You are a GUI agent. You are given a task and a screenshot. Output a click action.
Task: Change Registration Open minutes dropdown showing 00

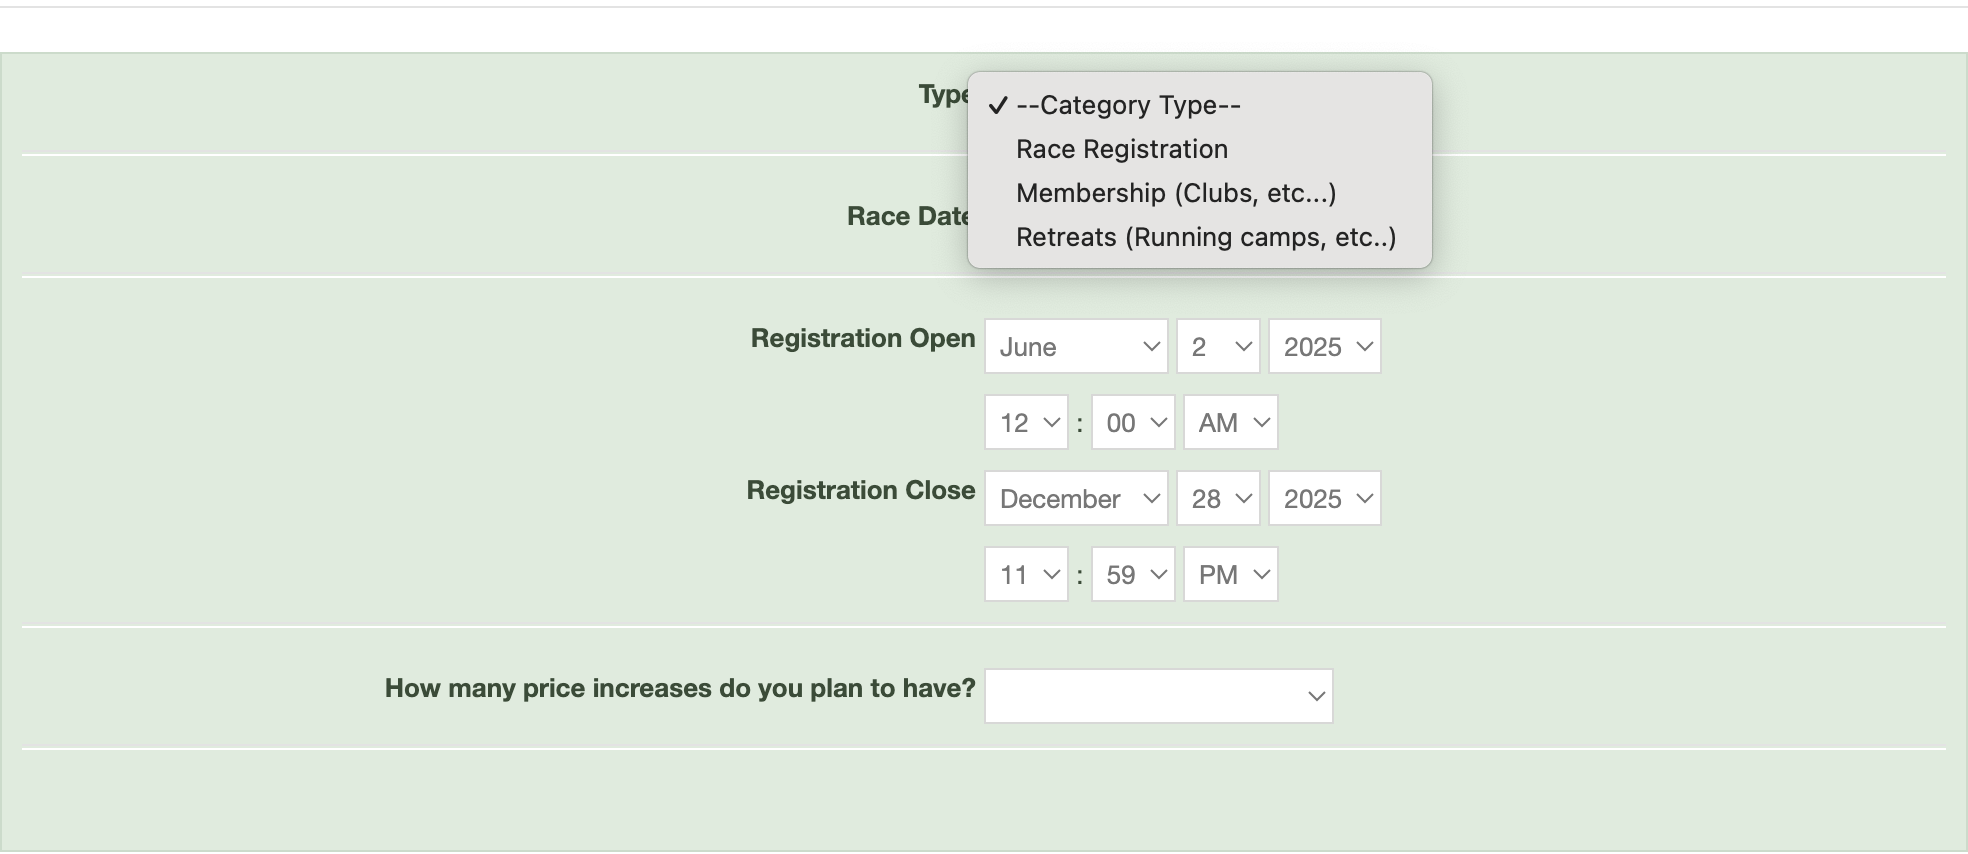point(1133,422)
